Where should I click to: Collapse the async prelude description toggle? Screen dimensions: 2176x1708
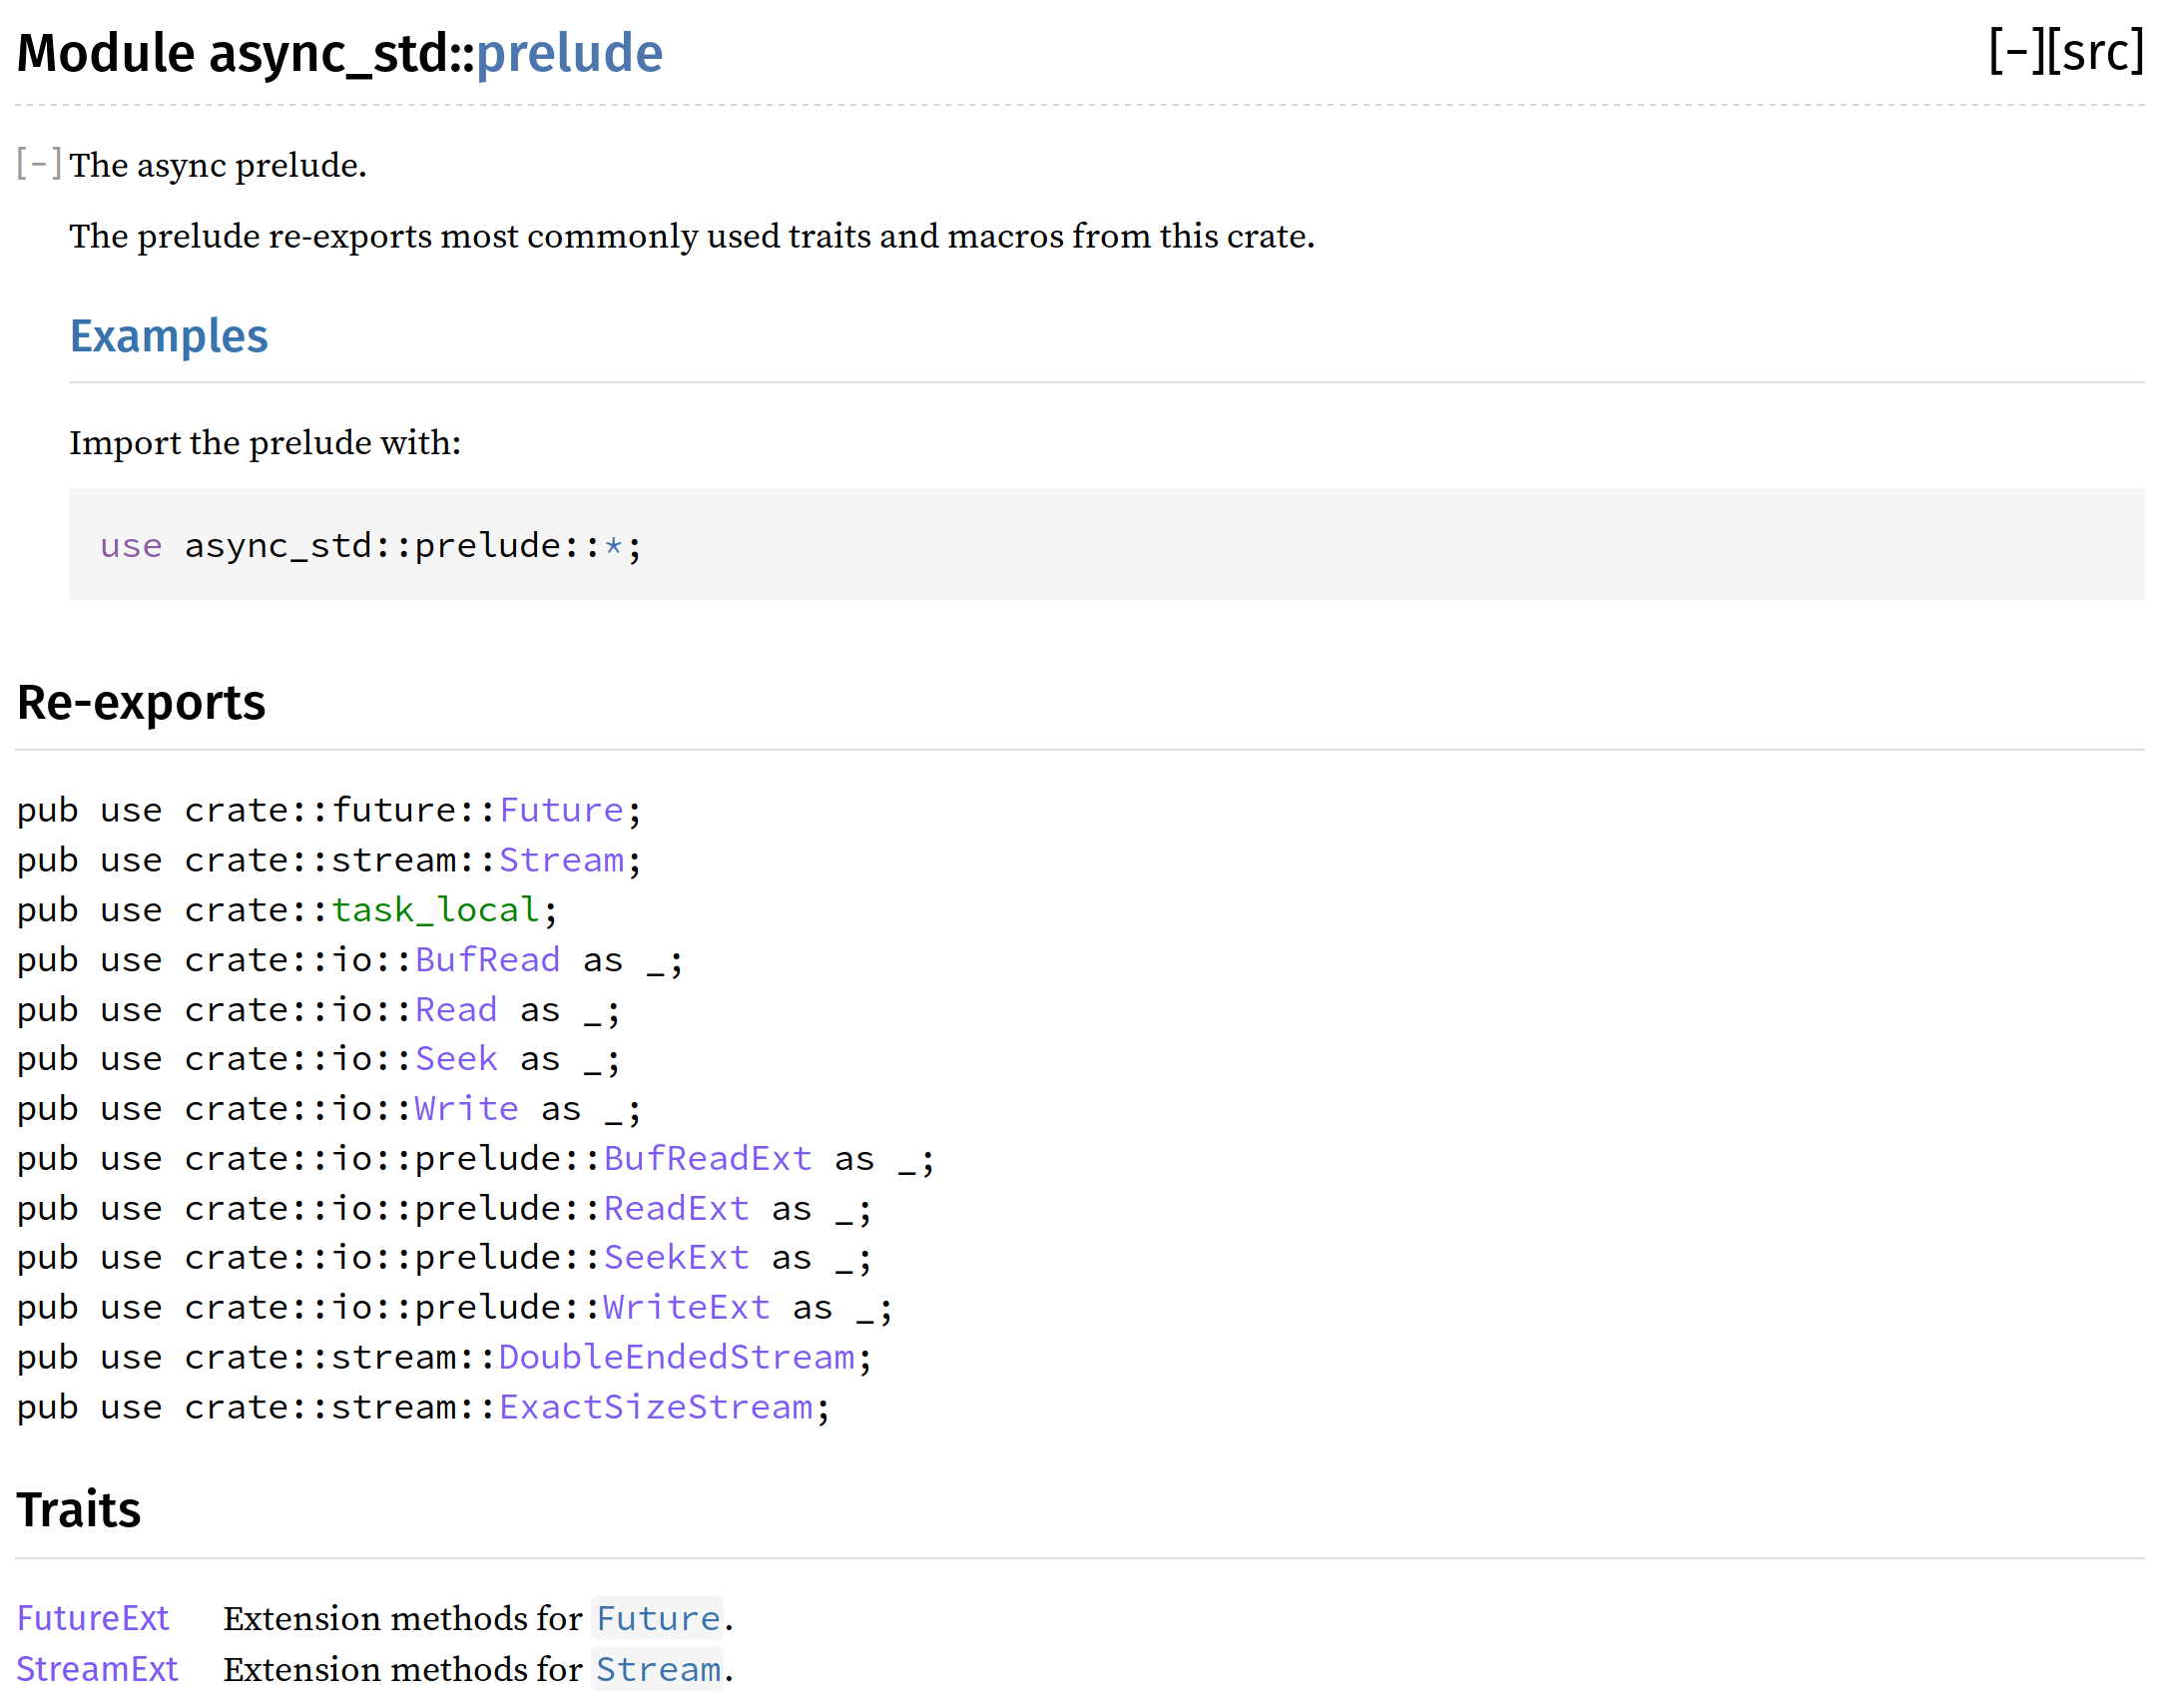click(x=39, y=163)
